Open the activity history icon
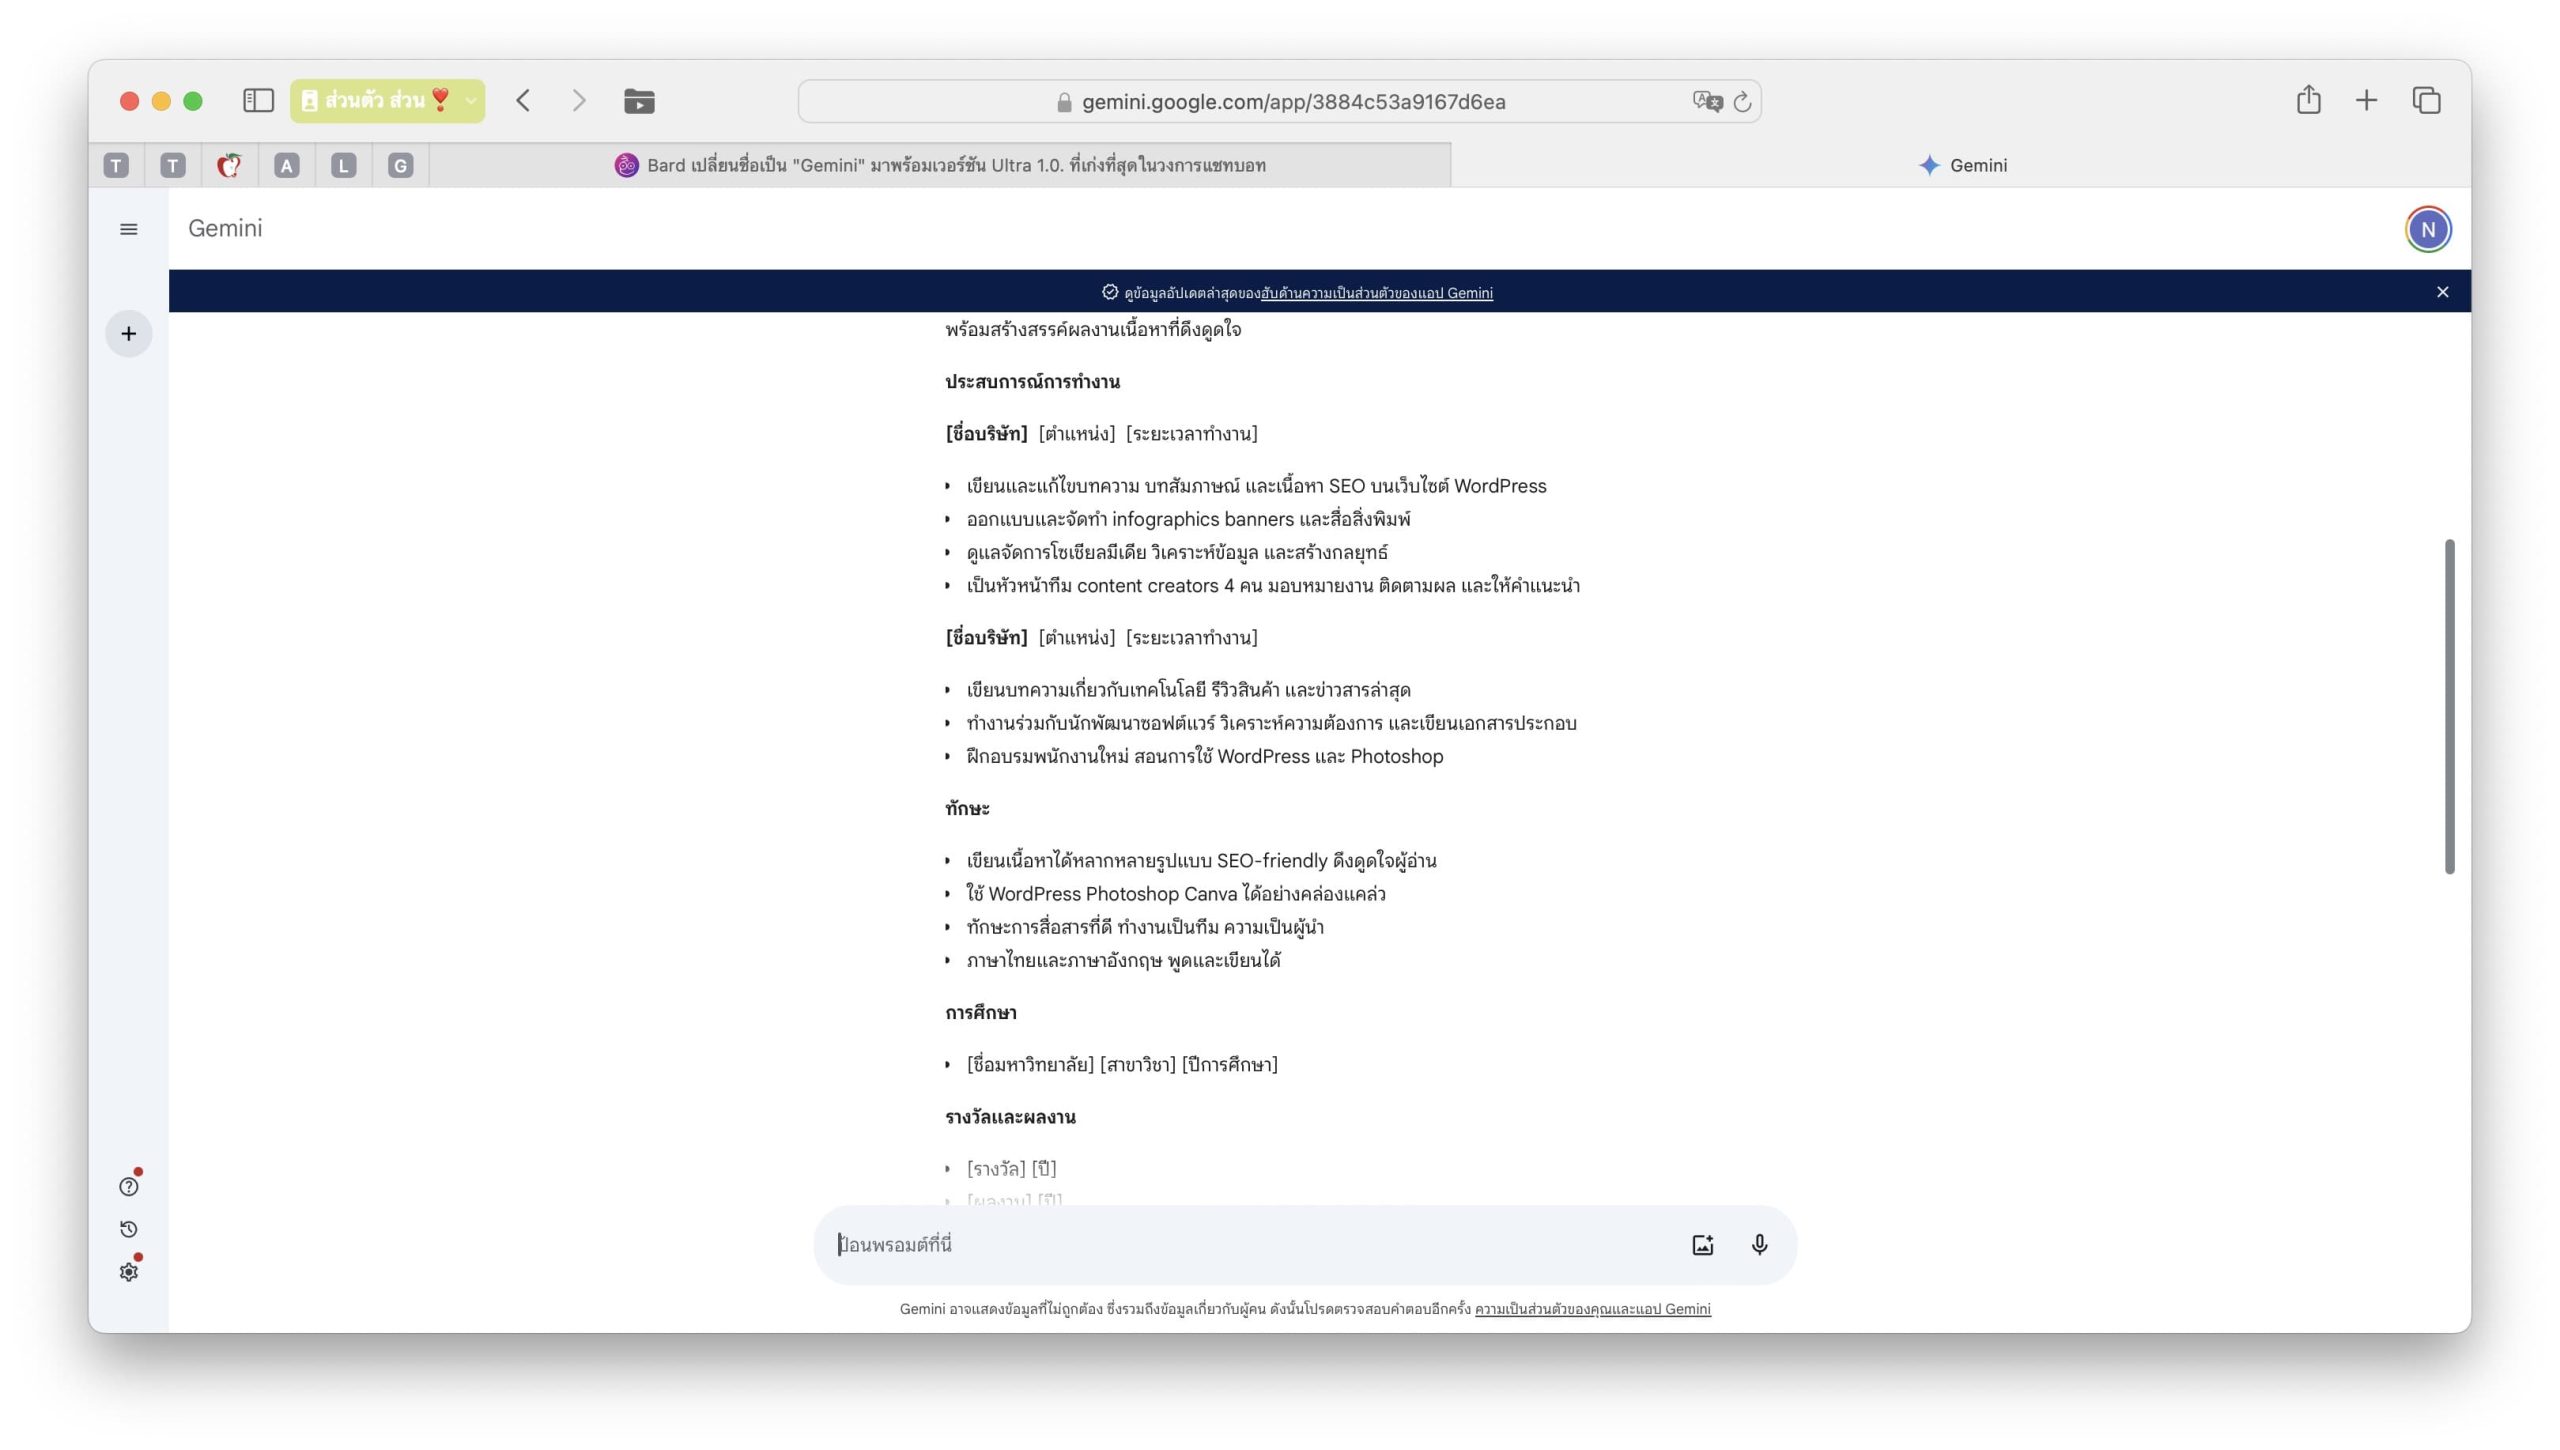Viewport: 2560px width, 1450px height. pos(128,1230)
